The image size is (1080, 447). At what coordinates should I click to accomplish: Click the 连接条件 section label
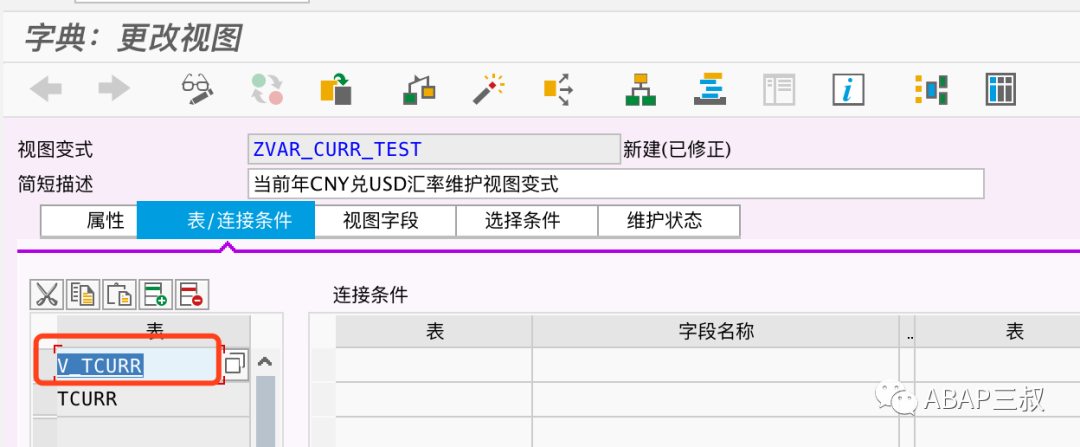pos(371,295)
